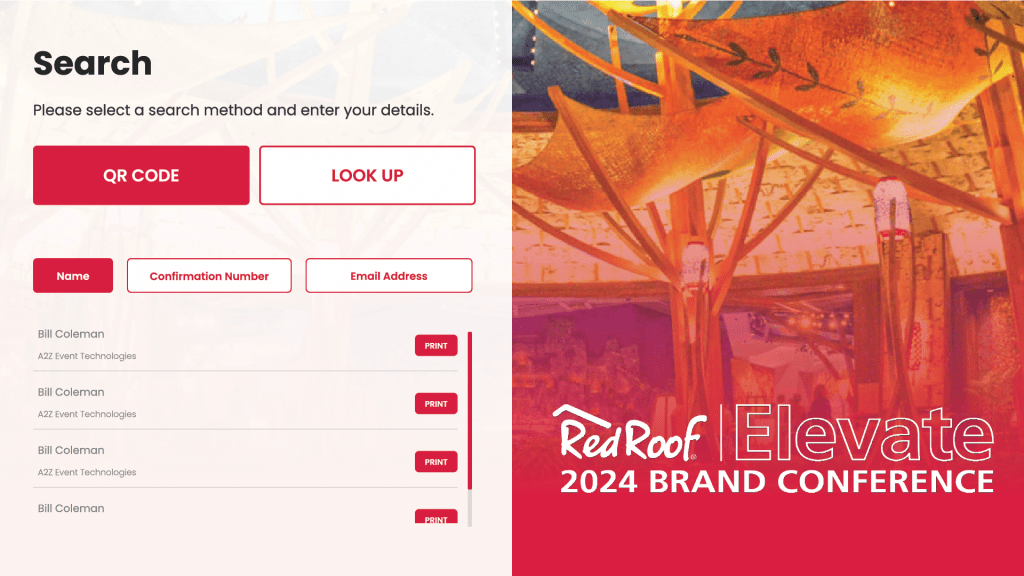The image size is (1024, 576).
Task: Select the QR CODE search method
Action: [x=141, y=176]
